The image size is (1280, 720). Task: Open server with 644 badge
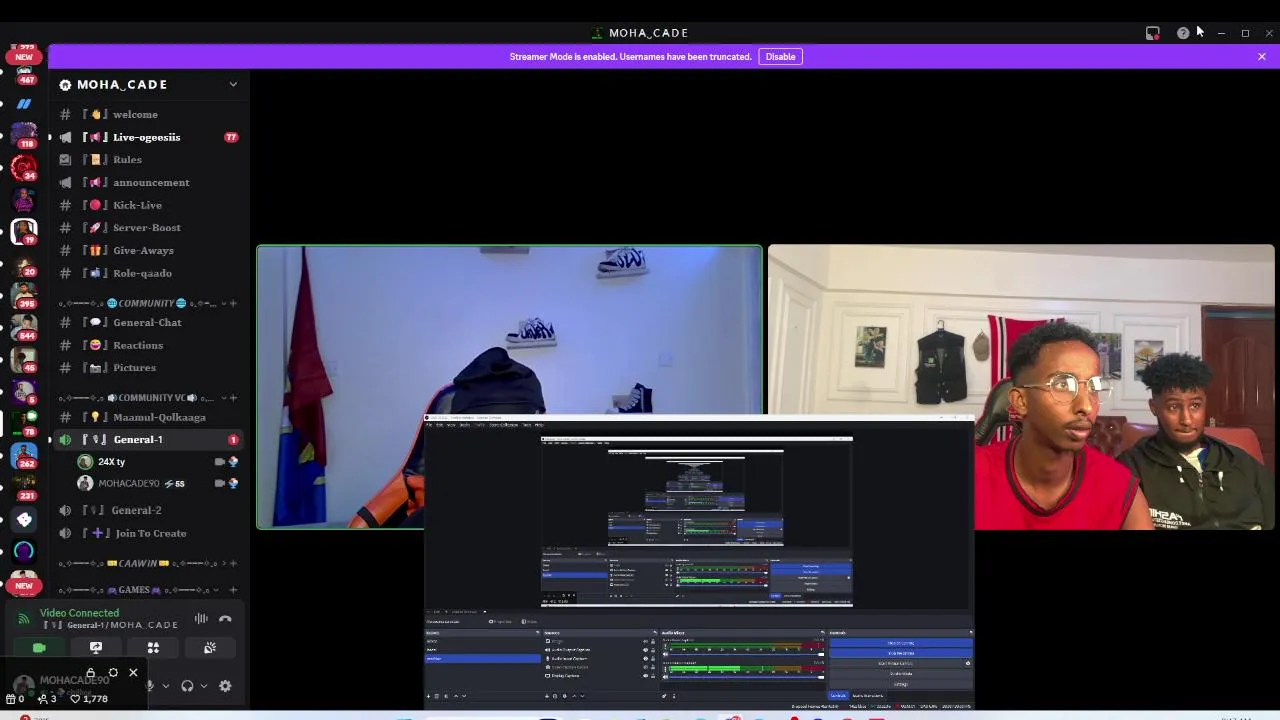[x=24, y=327]
